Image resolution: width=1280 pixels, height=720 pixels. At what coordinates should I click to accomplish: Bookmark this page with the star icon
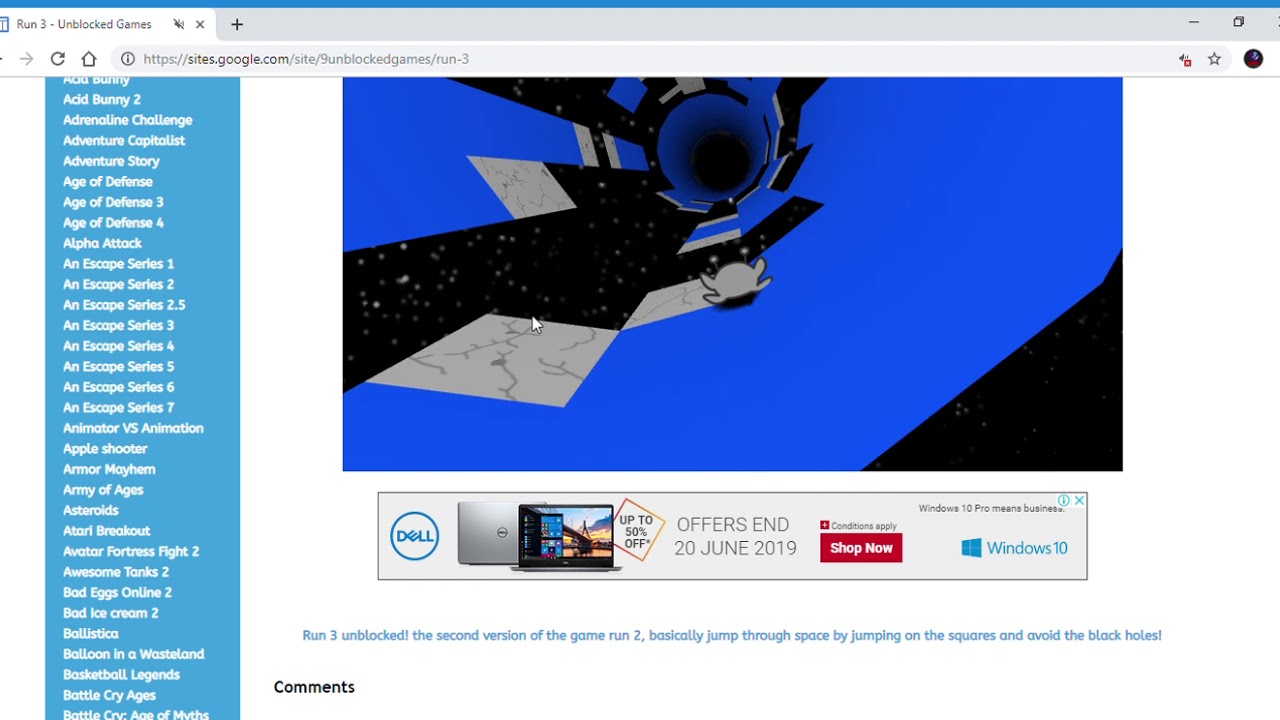(1214, 59)
